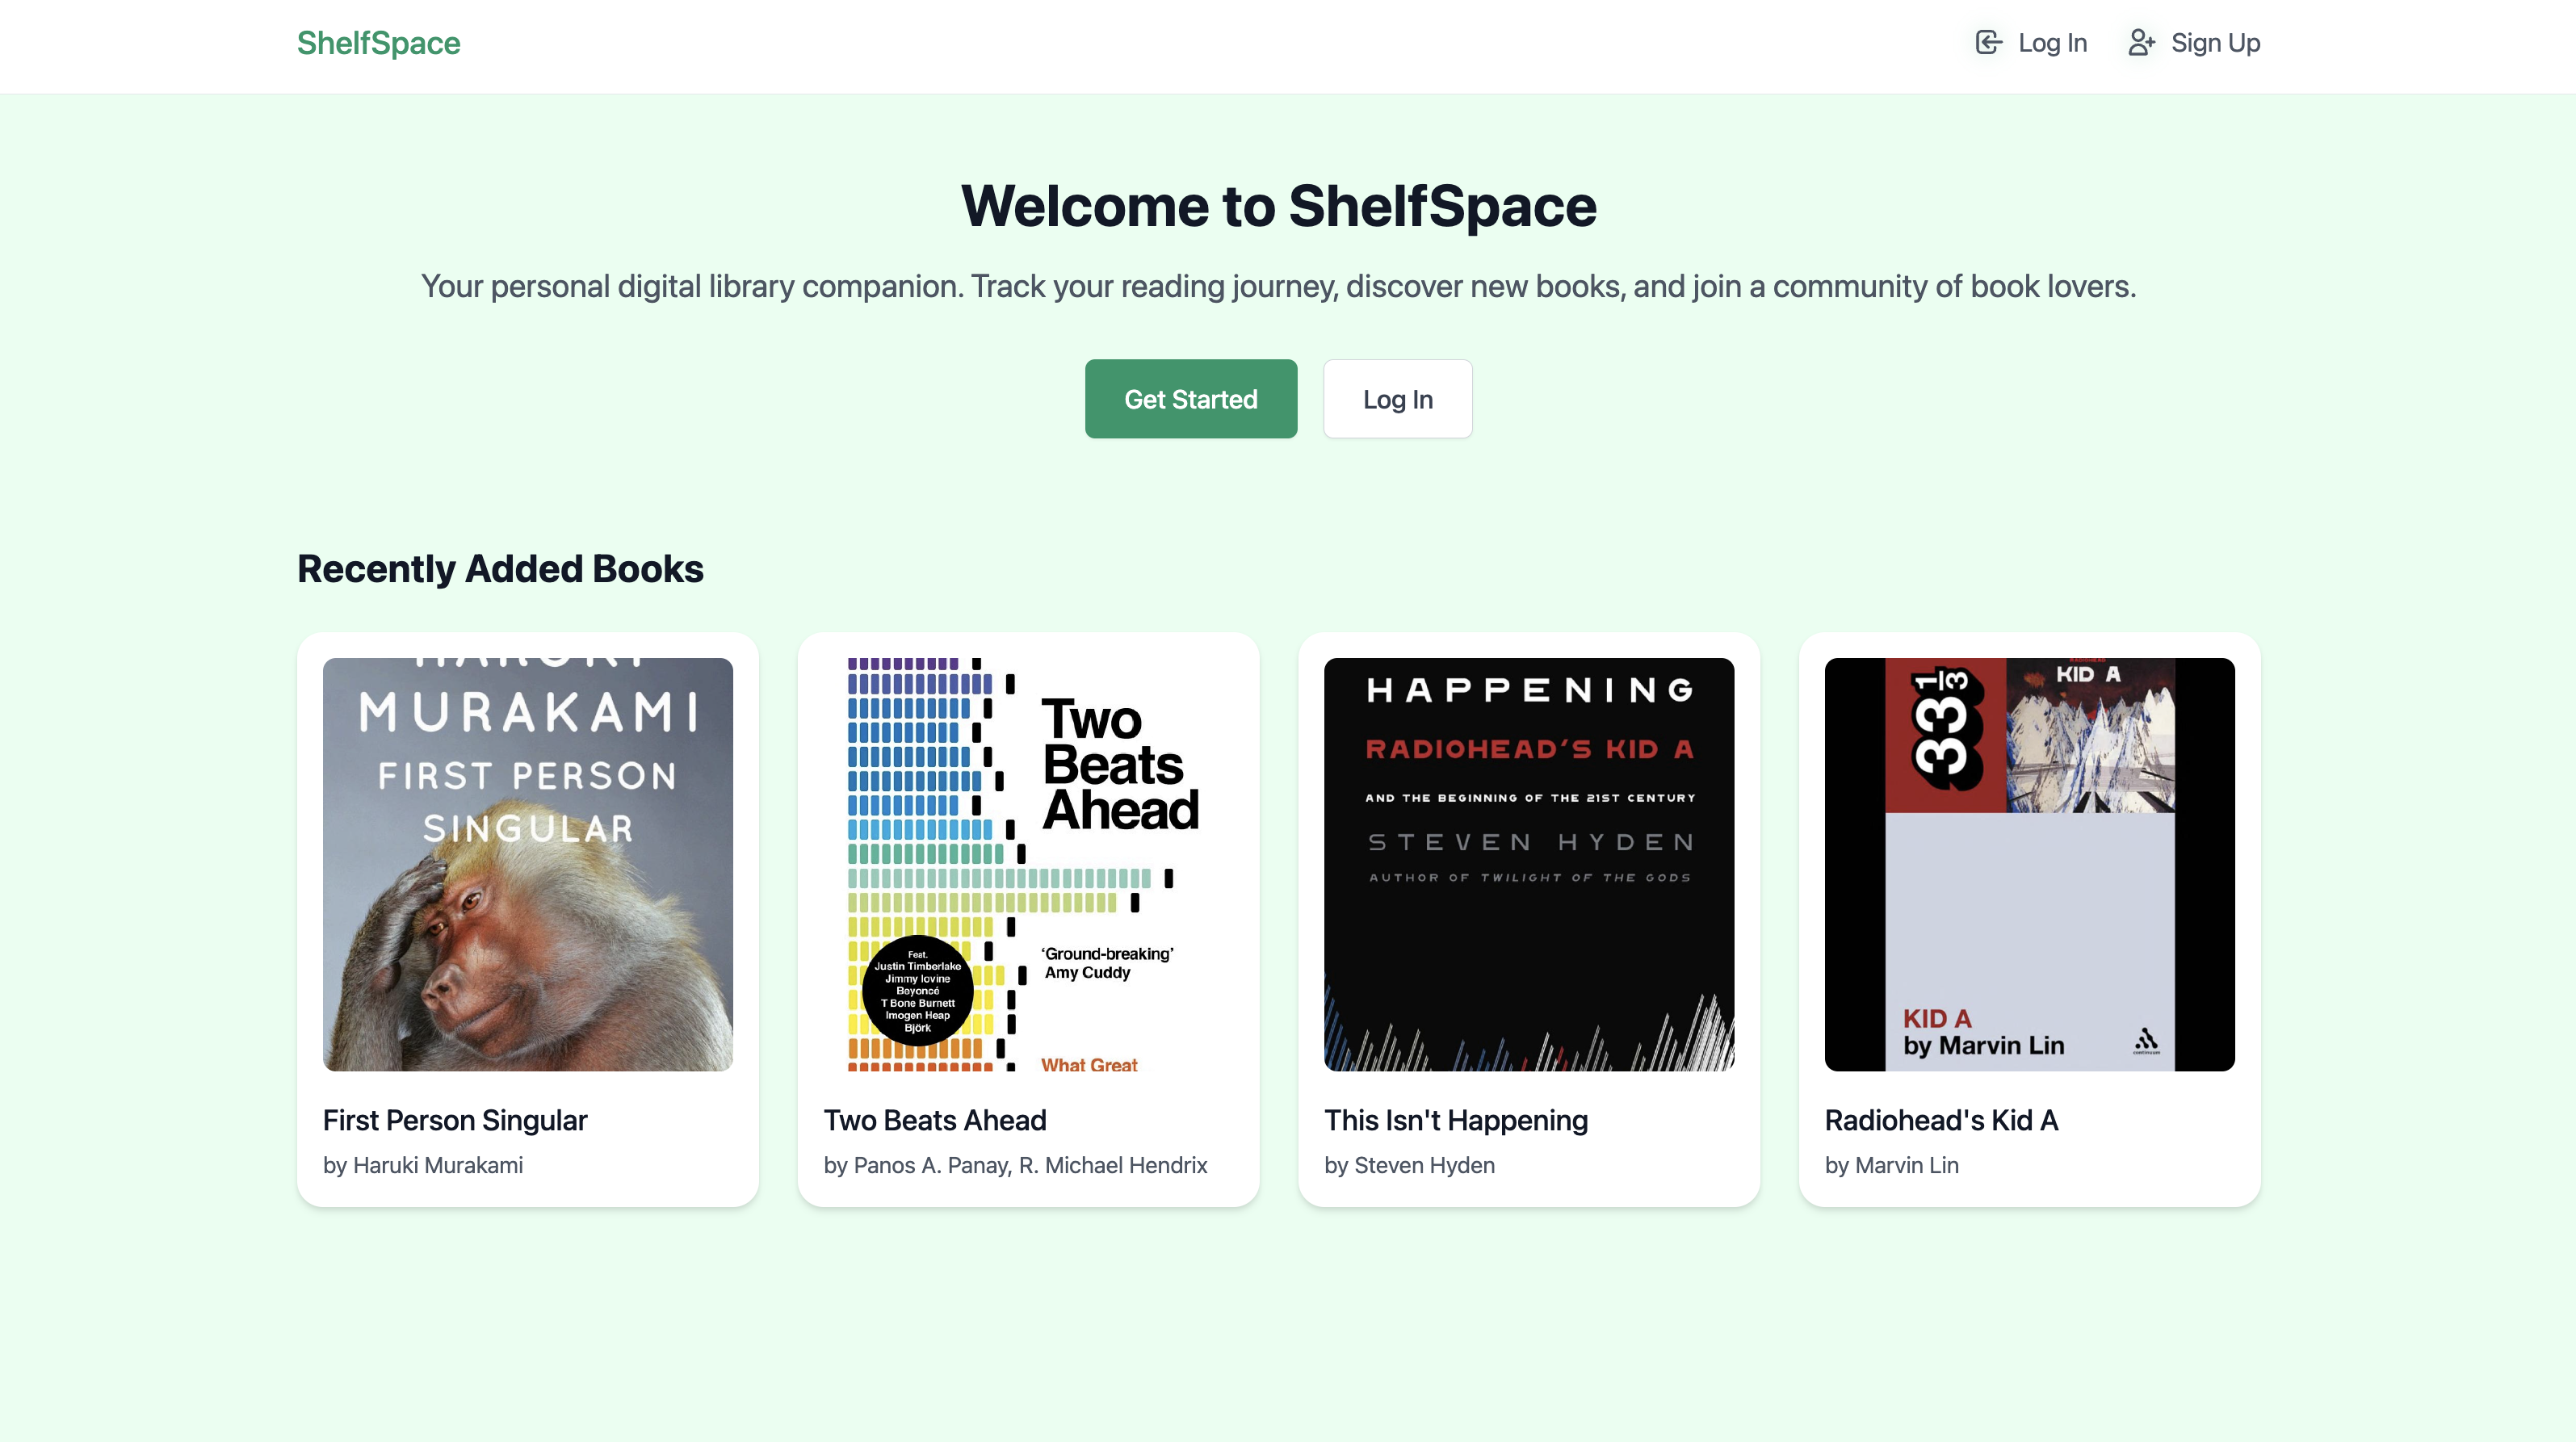Click the login arrow icon in header
2576x1442 pixels.
coord(1988,42)
